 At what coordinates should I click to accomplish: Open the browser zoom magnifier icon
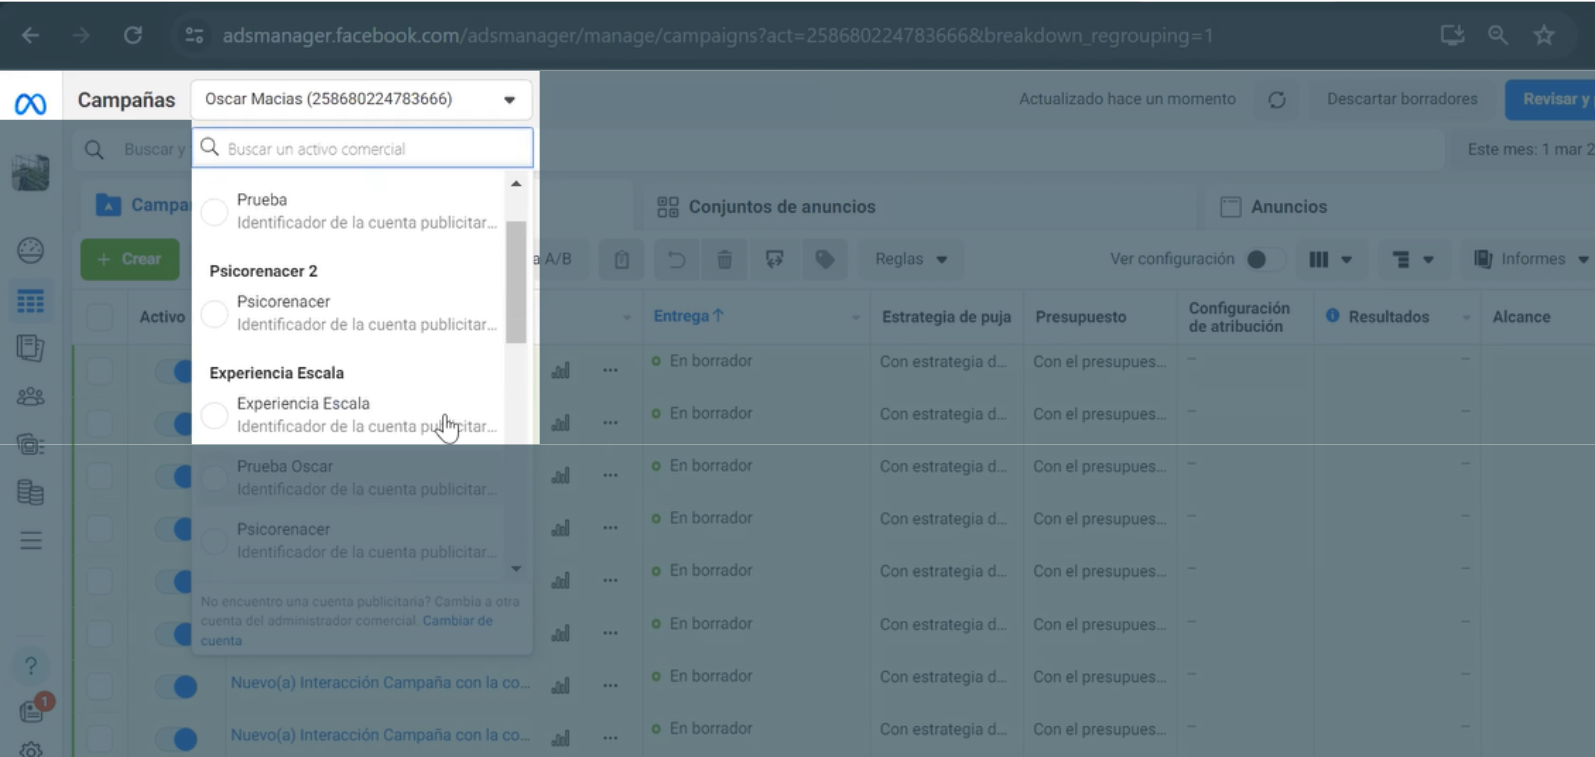[1497, 36]
